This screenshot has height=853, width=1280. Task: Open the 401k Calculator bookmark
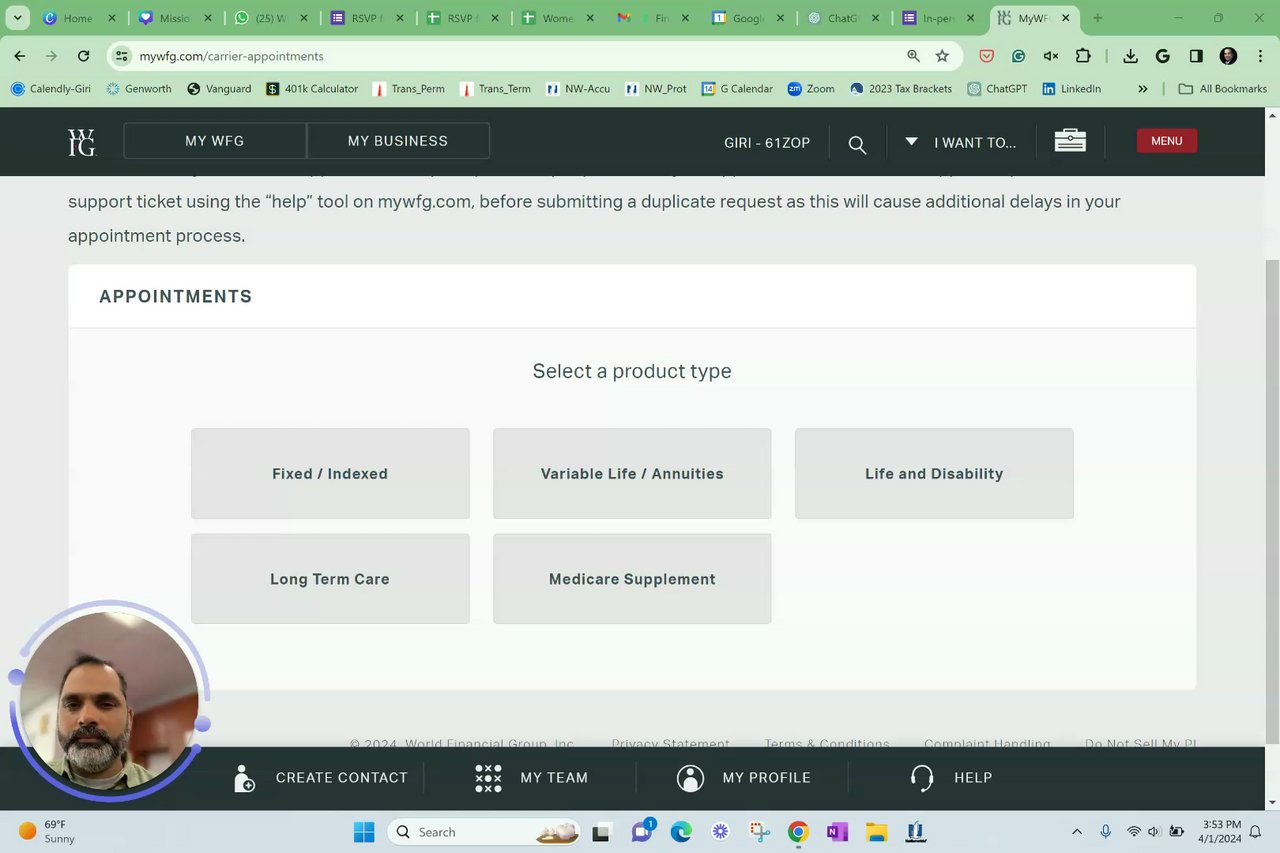point(312,88)
